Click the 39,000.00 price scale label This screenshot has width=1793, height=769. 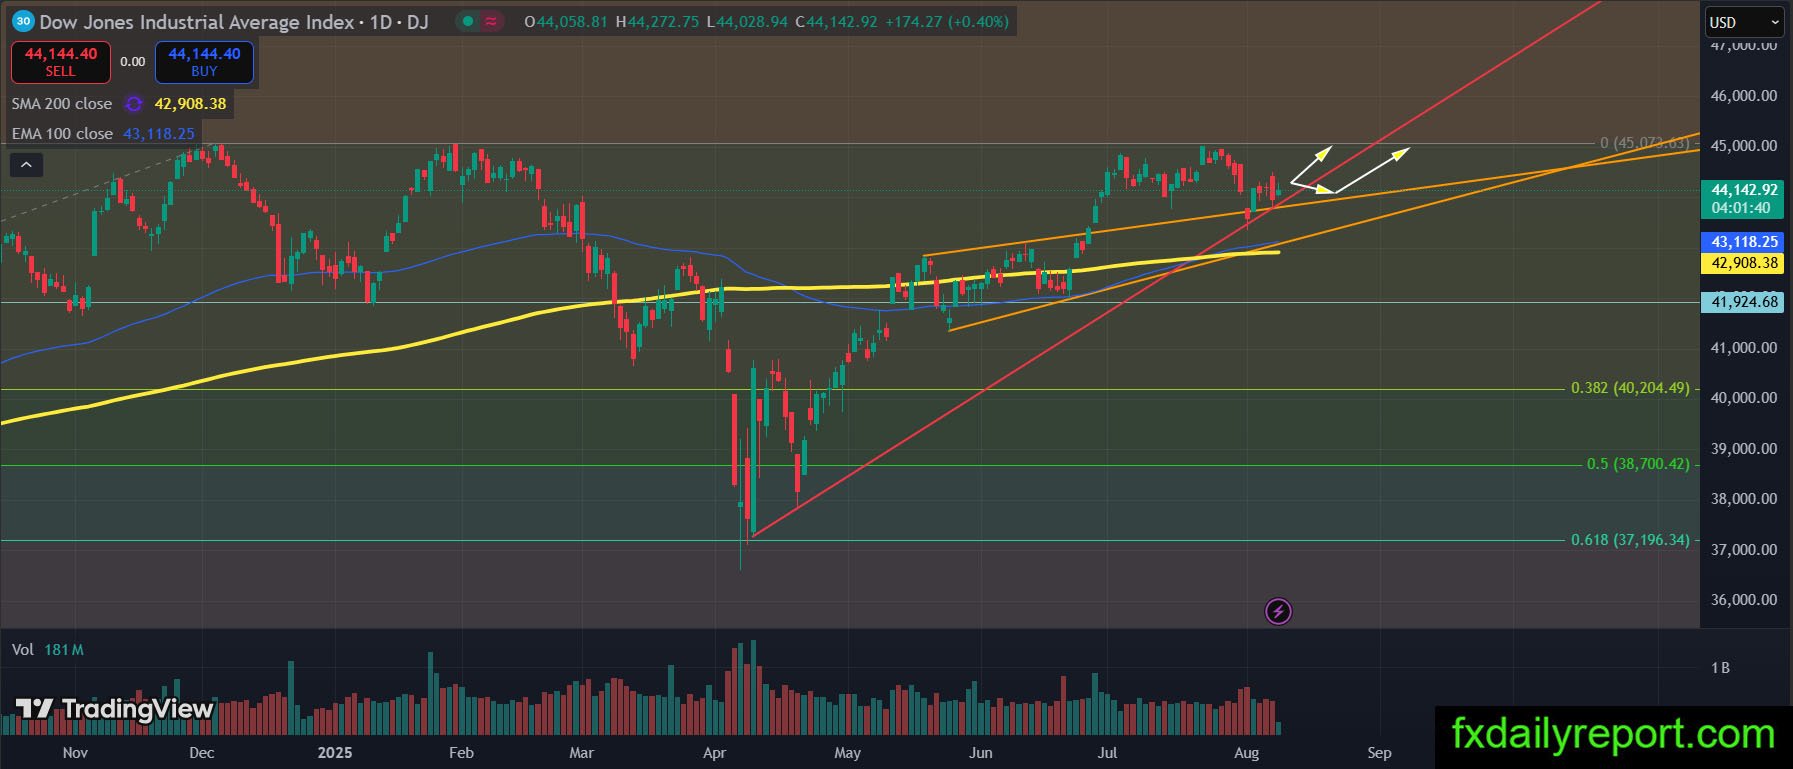pos(1744,449)
